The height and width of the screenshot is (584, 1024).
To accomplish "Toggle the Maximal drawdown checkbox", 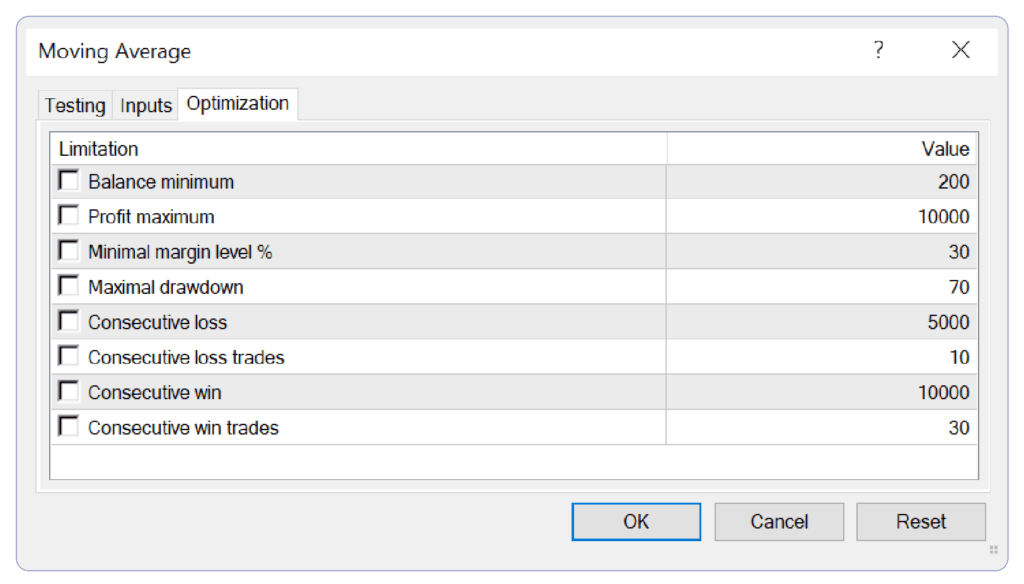I will click(x=69, y=286).
